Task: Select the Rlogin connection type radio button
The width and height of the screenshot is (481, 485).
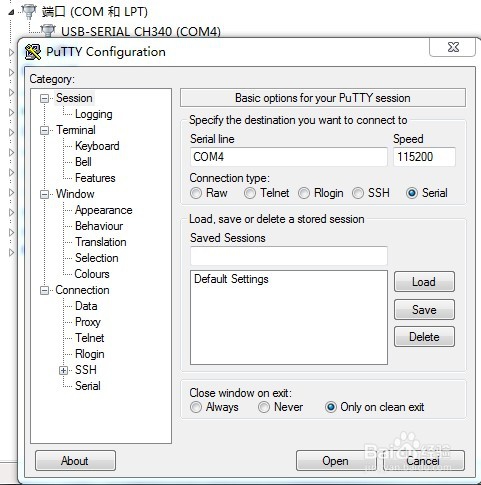Action: click(304, 193)
